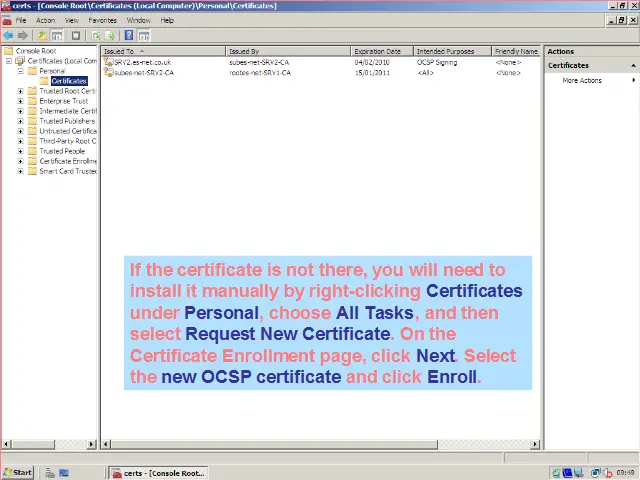Select the Trusted People folder

(61, 151)
